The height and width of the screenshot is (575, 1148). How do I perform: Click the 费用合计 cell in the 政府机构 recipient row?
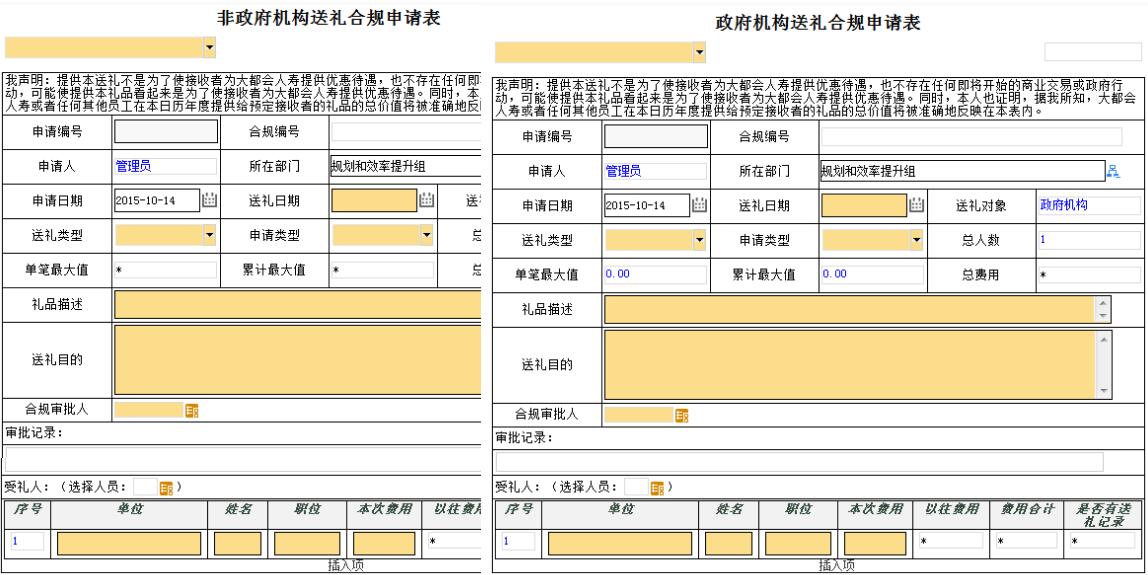1026,541
